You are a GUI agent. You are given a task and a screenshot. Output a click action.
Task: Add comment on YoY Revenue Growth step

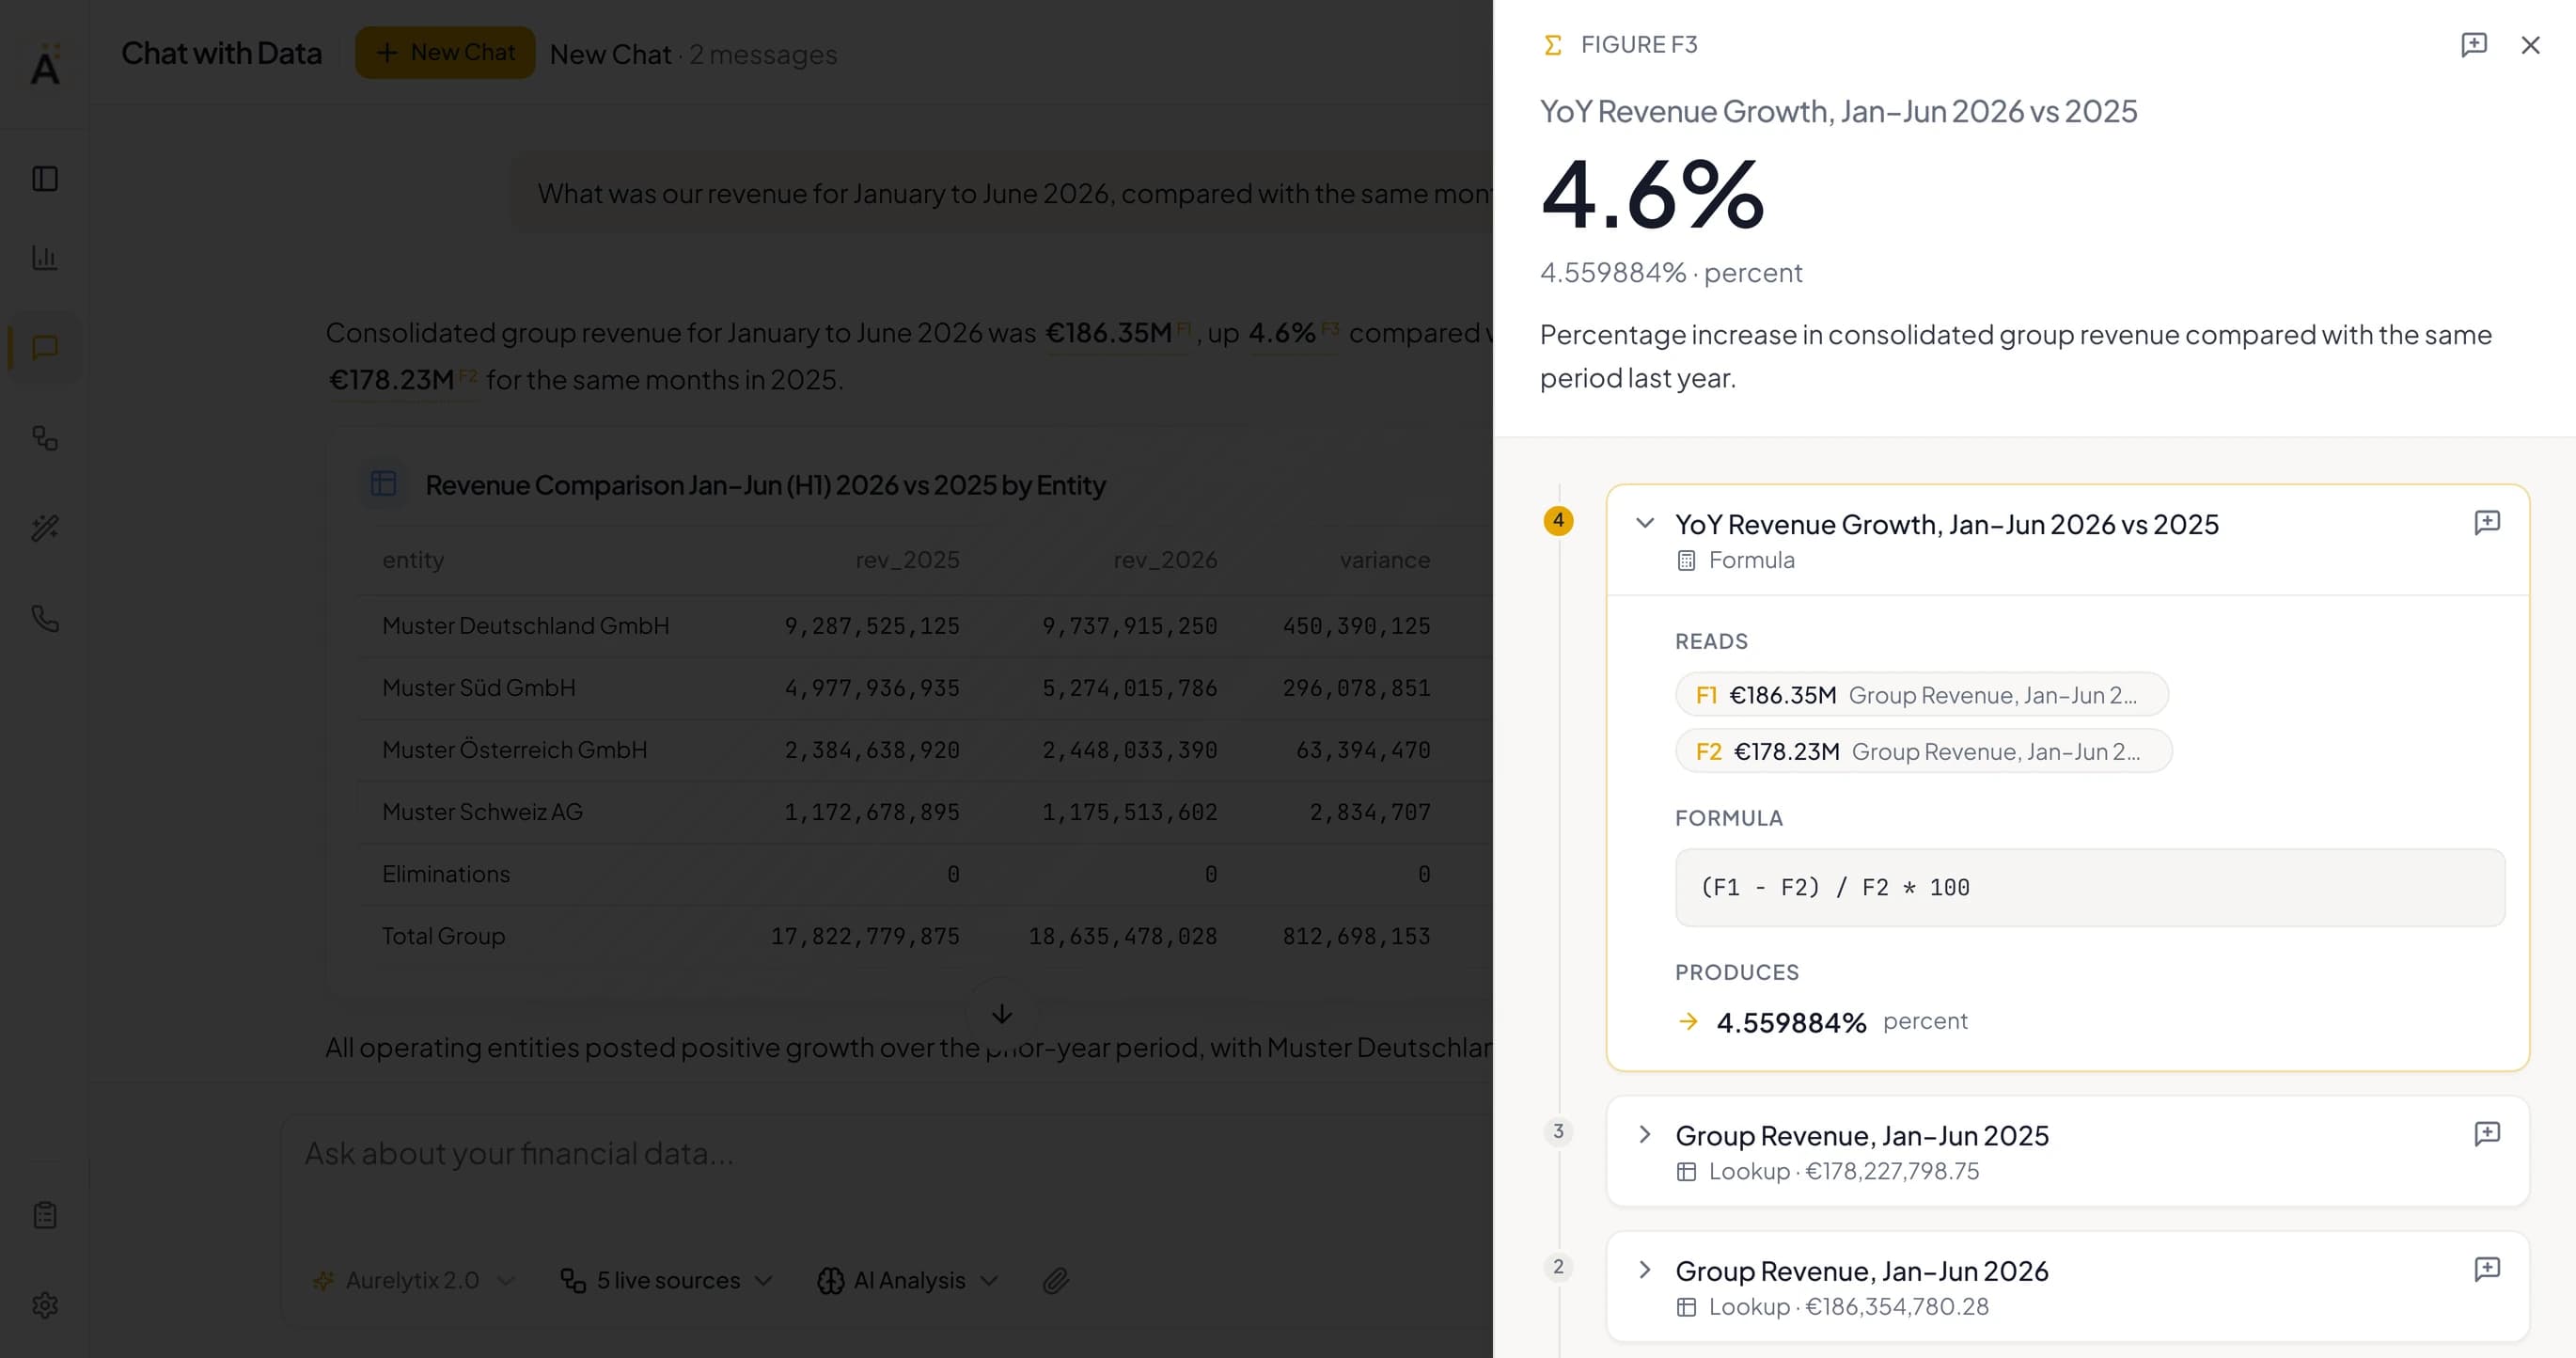click(x=2487, y=523)
